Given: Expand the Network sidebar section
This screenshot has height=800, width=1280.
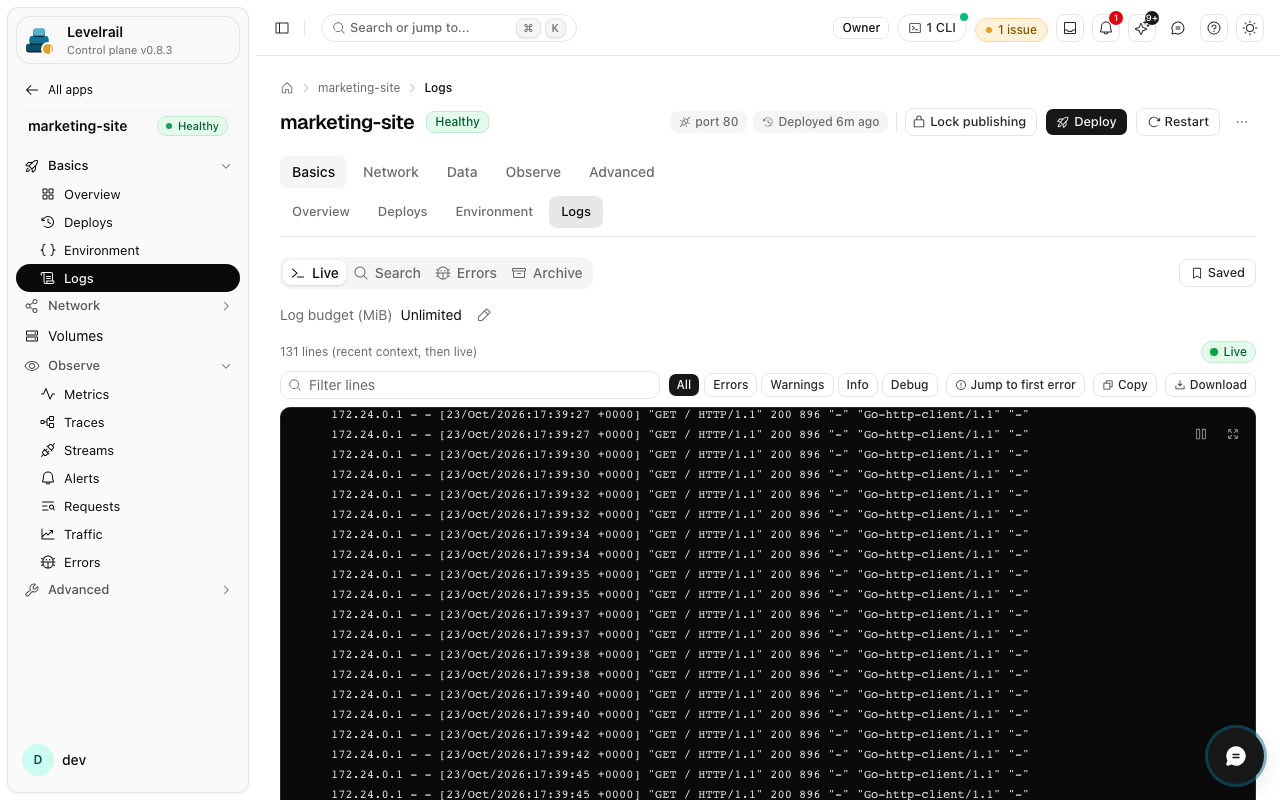Looking at the screenshot, I should tap(128, 306).
